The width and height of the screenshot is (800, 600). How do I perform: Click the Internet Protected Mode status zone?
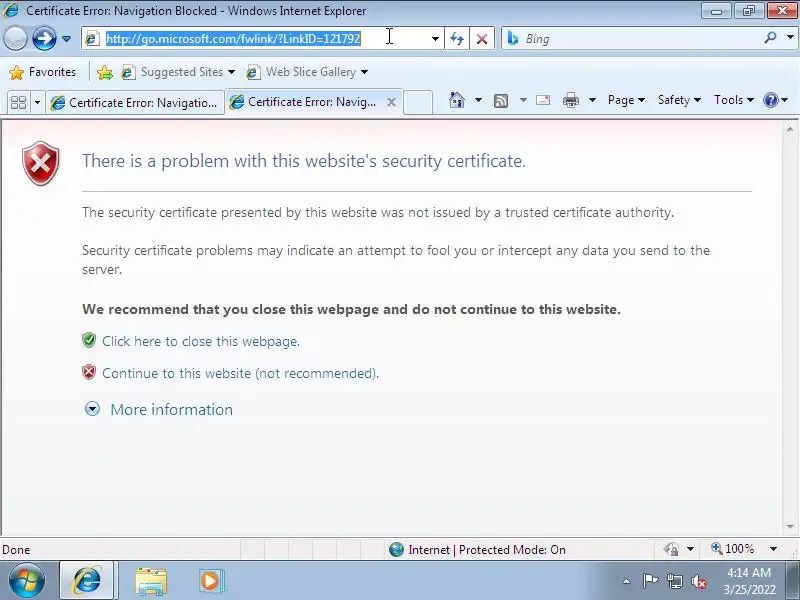(478, 549)
